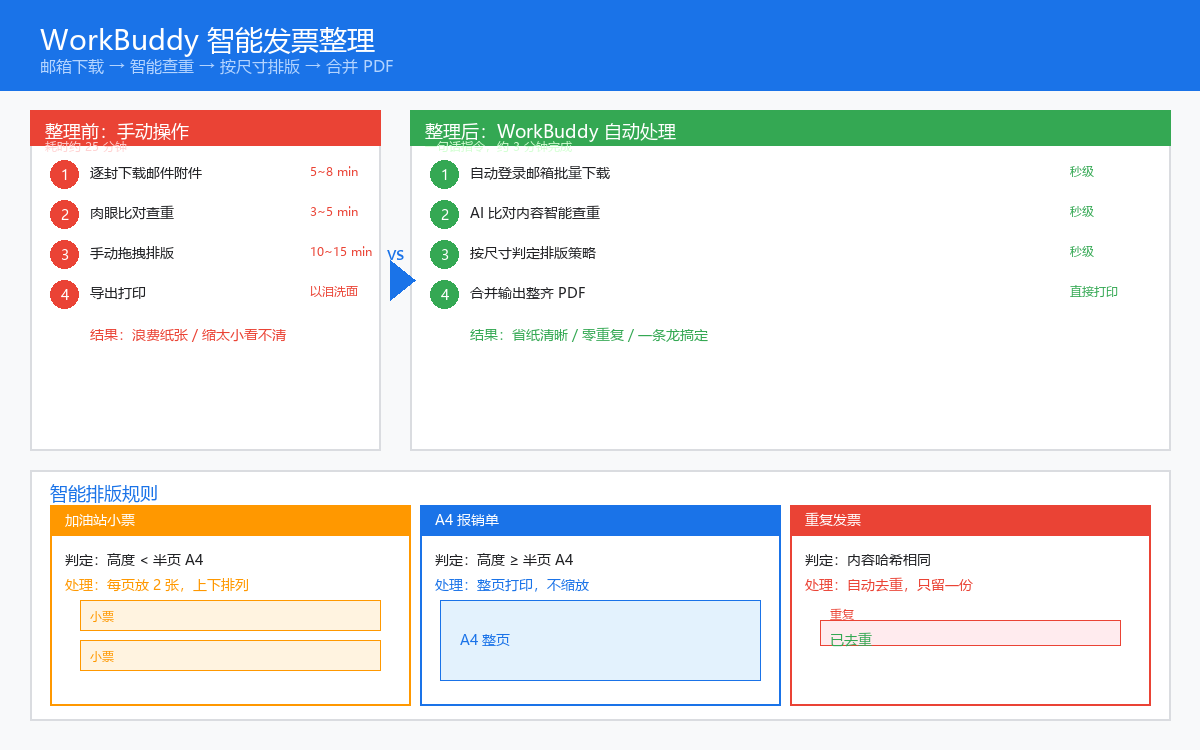Click the text 手动拖拽排版
This screenshot has width=1200, height=750.
click(x=132, y=253)
